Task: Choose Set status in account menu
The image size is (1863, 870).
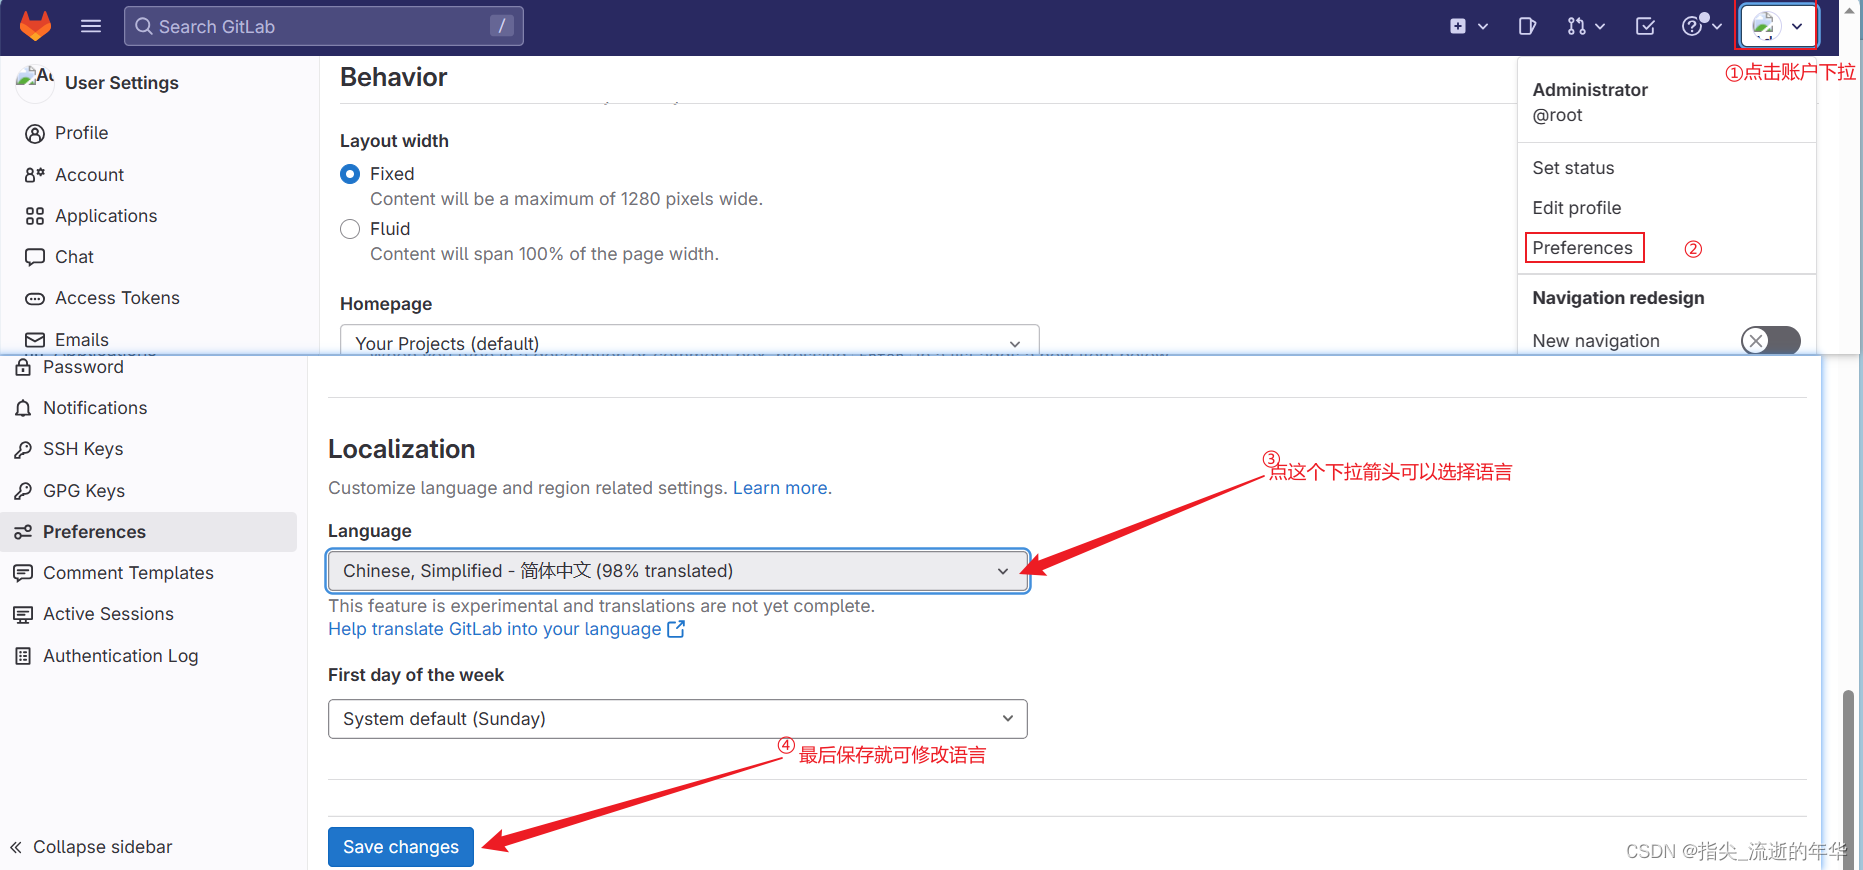Action: (1573, 168)
